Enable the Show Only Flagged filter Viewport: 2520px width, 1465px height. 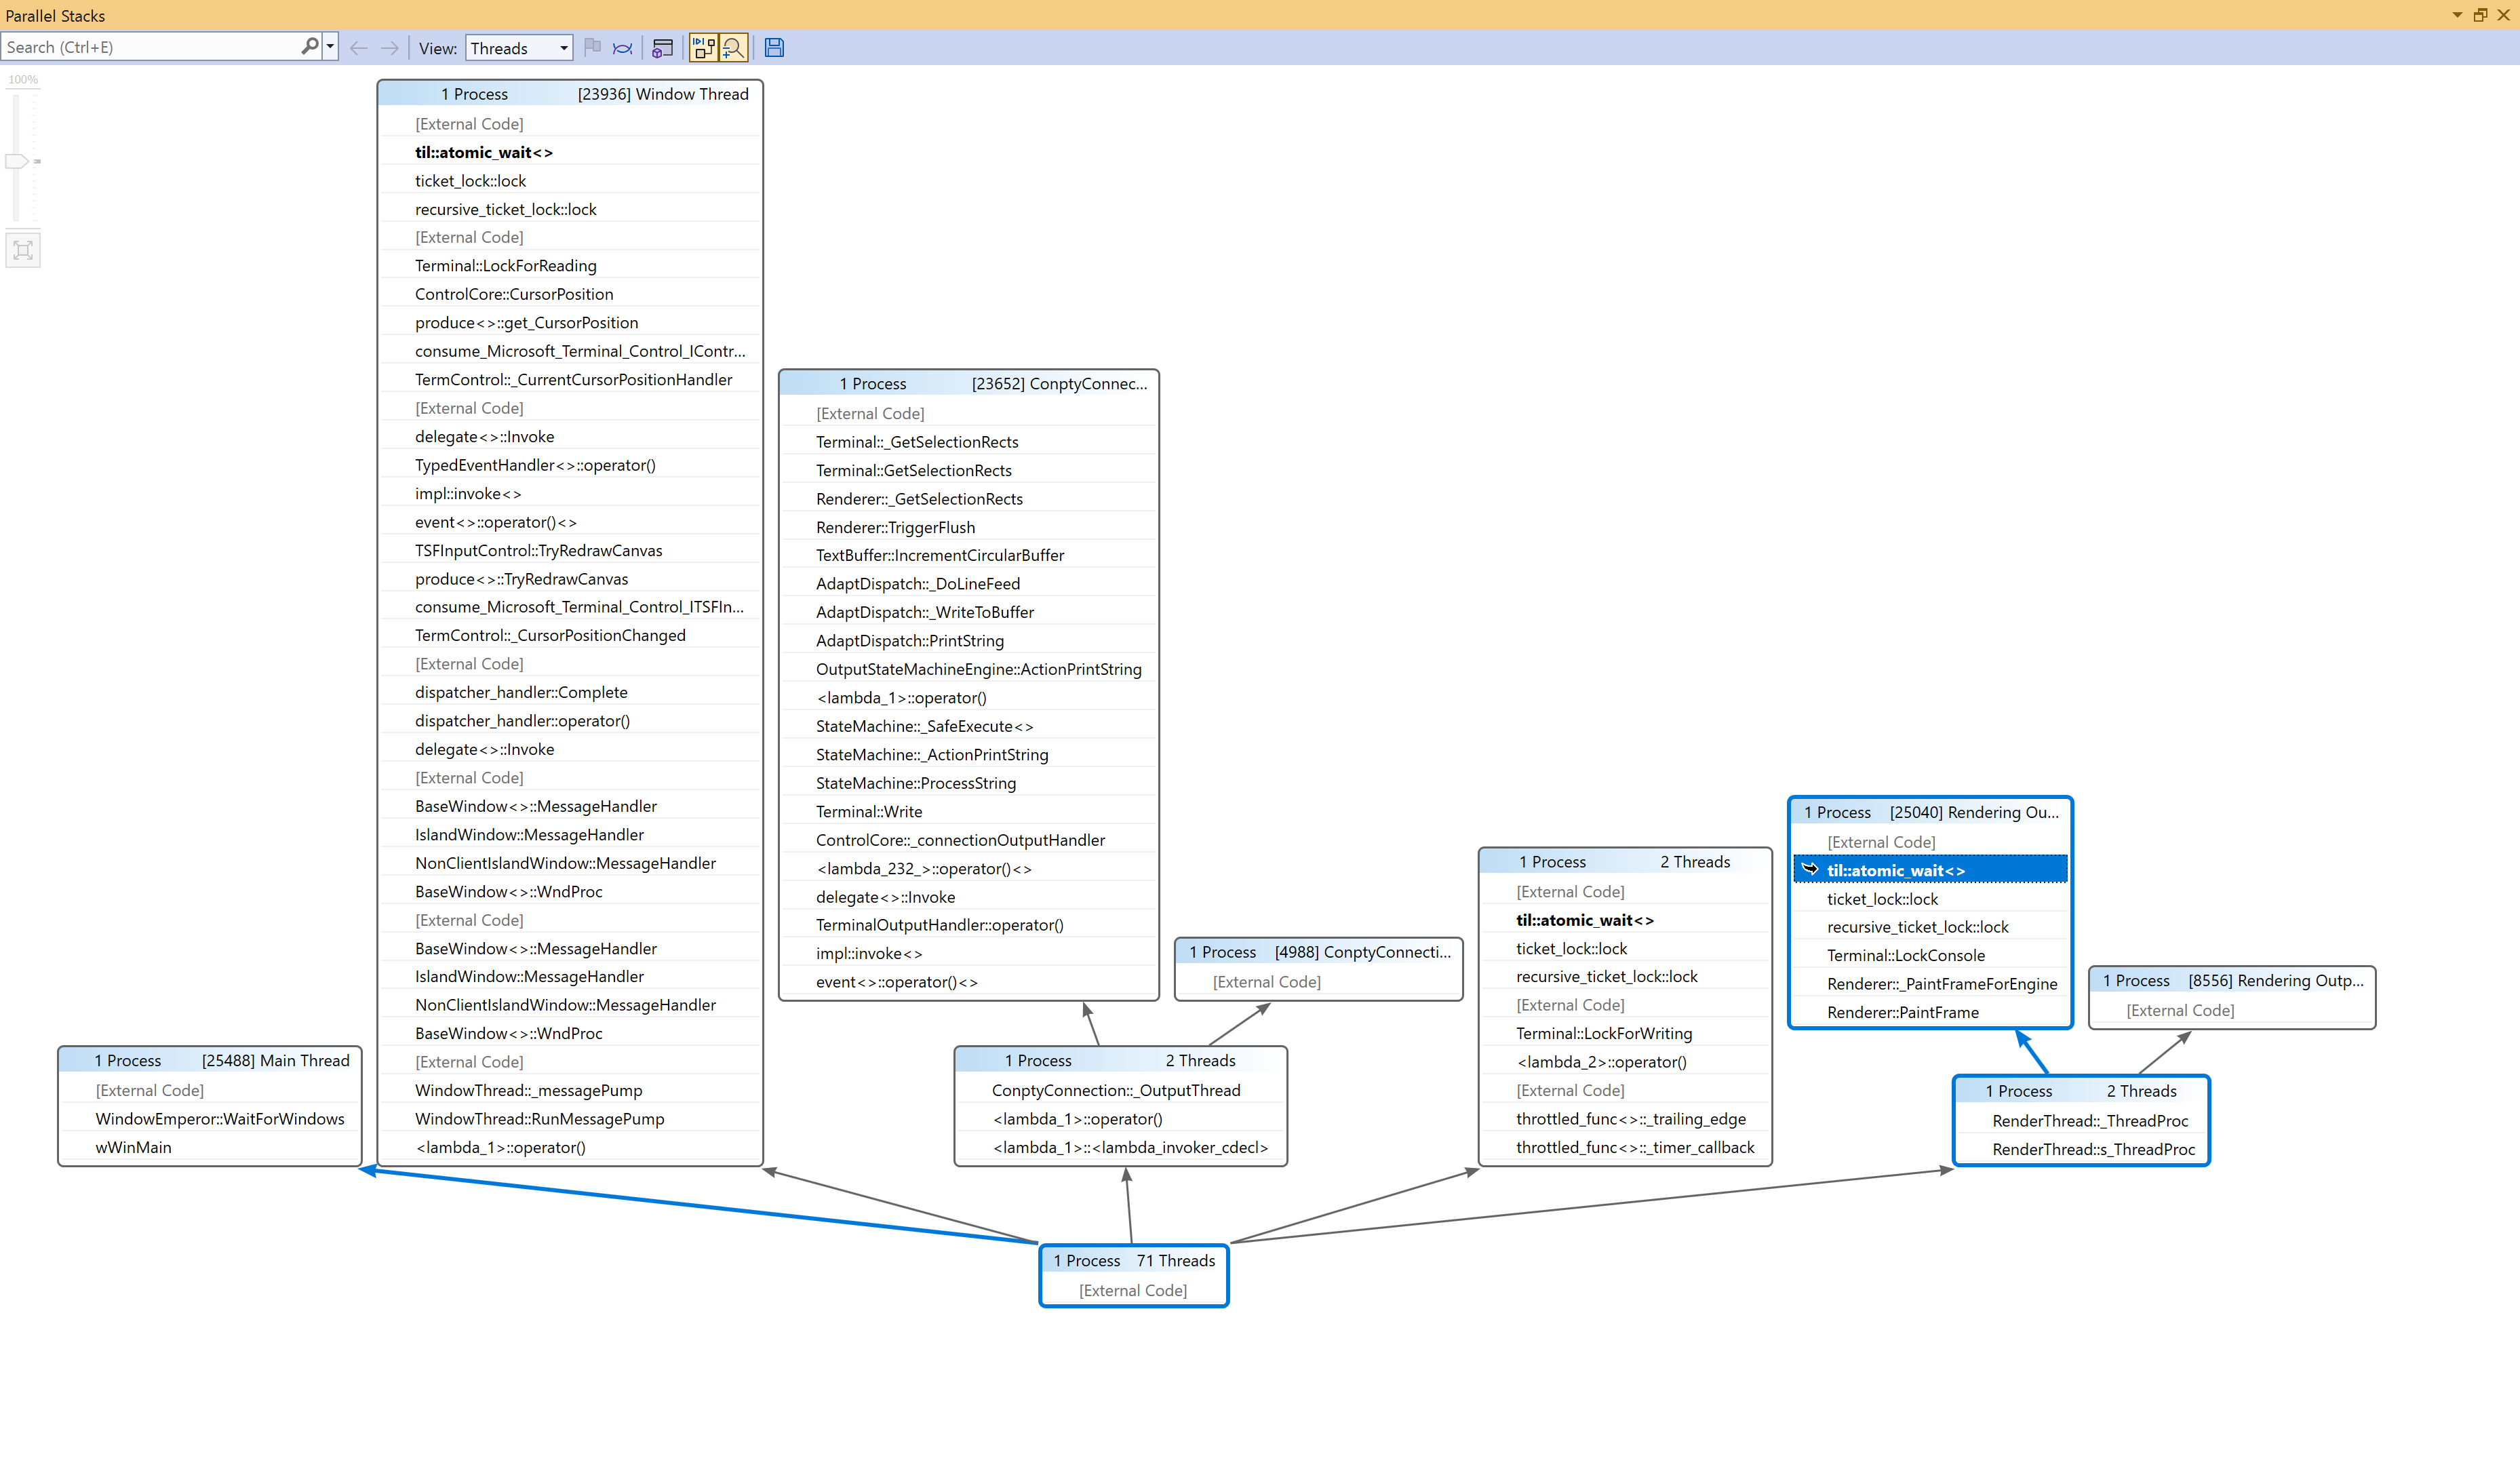point(592,47)
